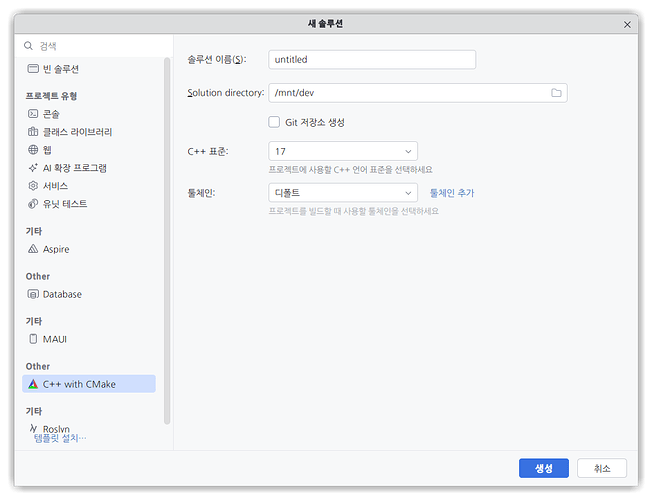The width and height of the screenshot is (652, 500).
Task: Open the C++ 표준 dropdown
Action: coord(343,151)
